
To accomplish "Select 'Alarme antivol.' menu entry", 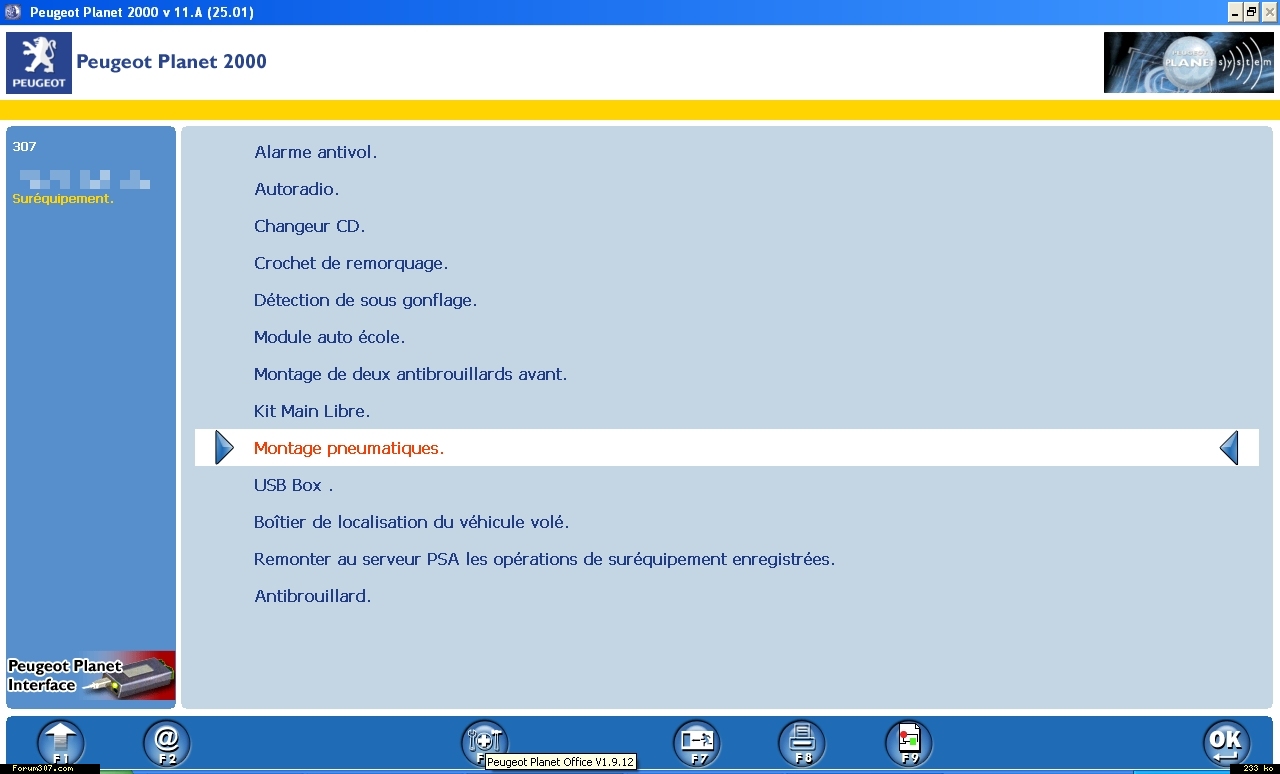I will 315,152.
